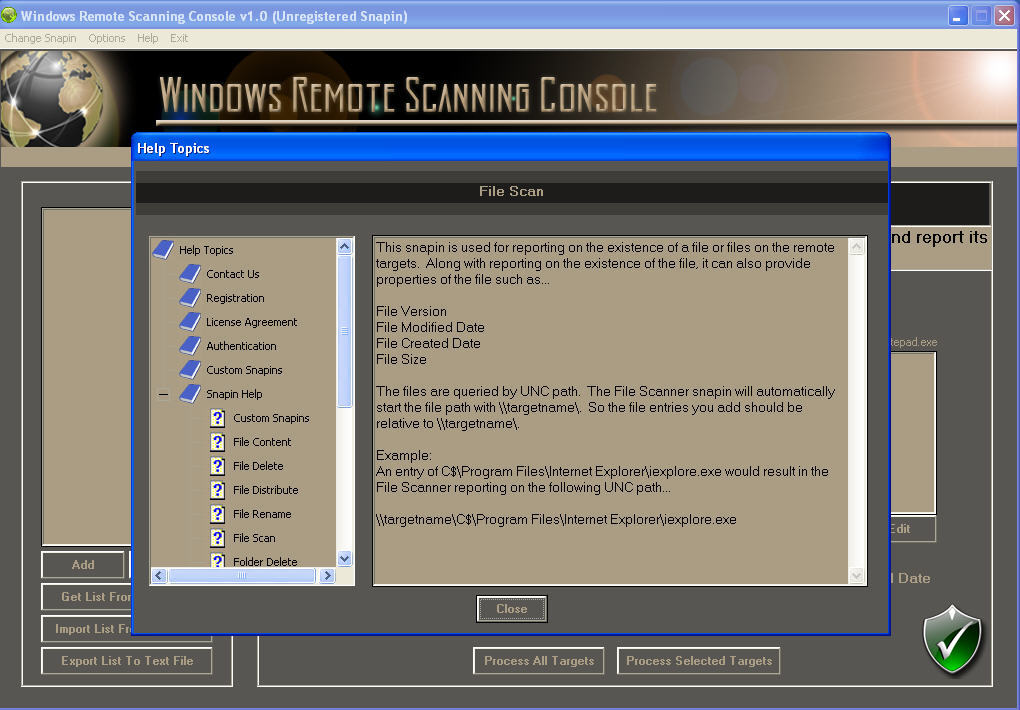Close the Help Topics dialog
The image size is (1020, 710).
point(511,608)
